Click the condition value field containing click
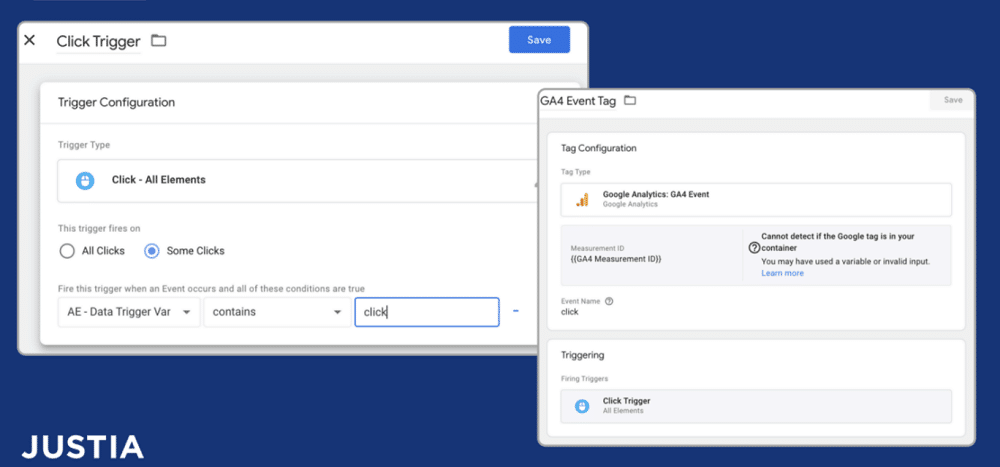Viewport: 1000px width, 467px height. pyautogui.click(x=426, y=312)
